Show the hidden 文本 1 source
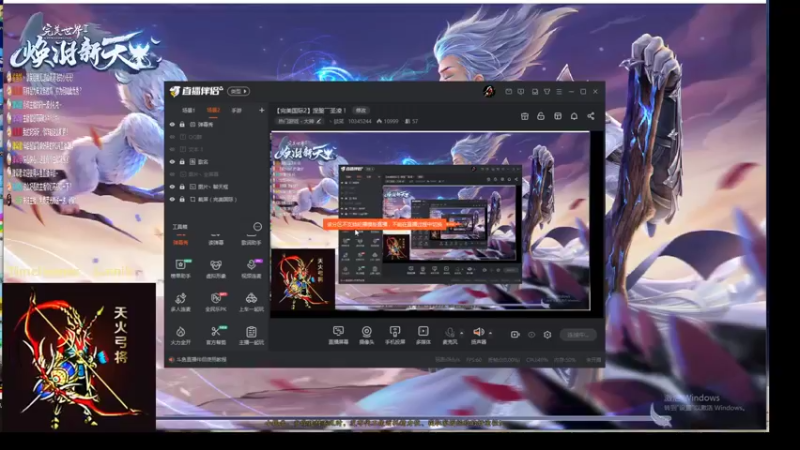This screenshot has width=800, height=450. click(172, 149)
